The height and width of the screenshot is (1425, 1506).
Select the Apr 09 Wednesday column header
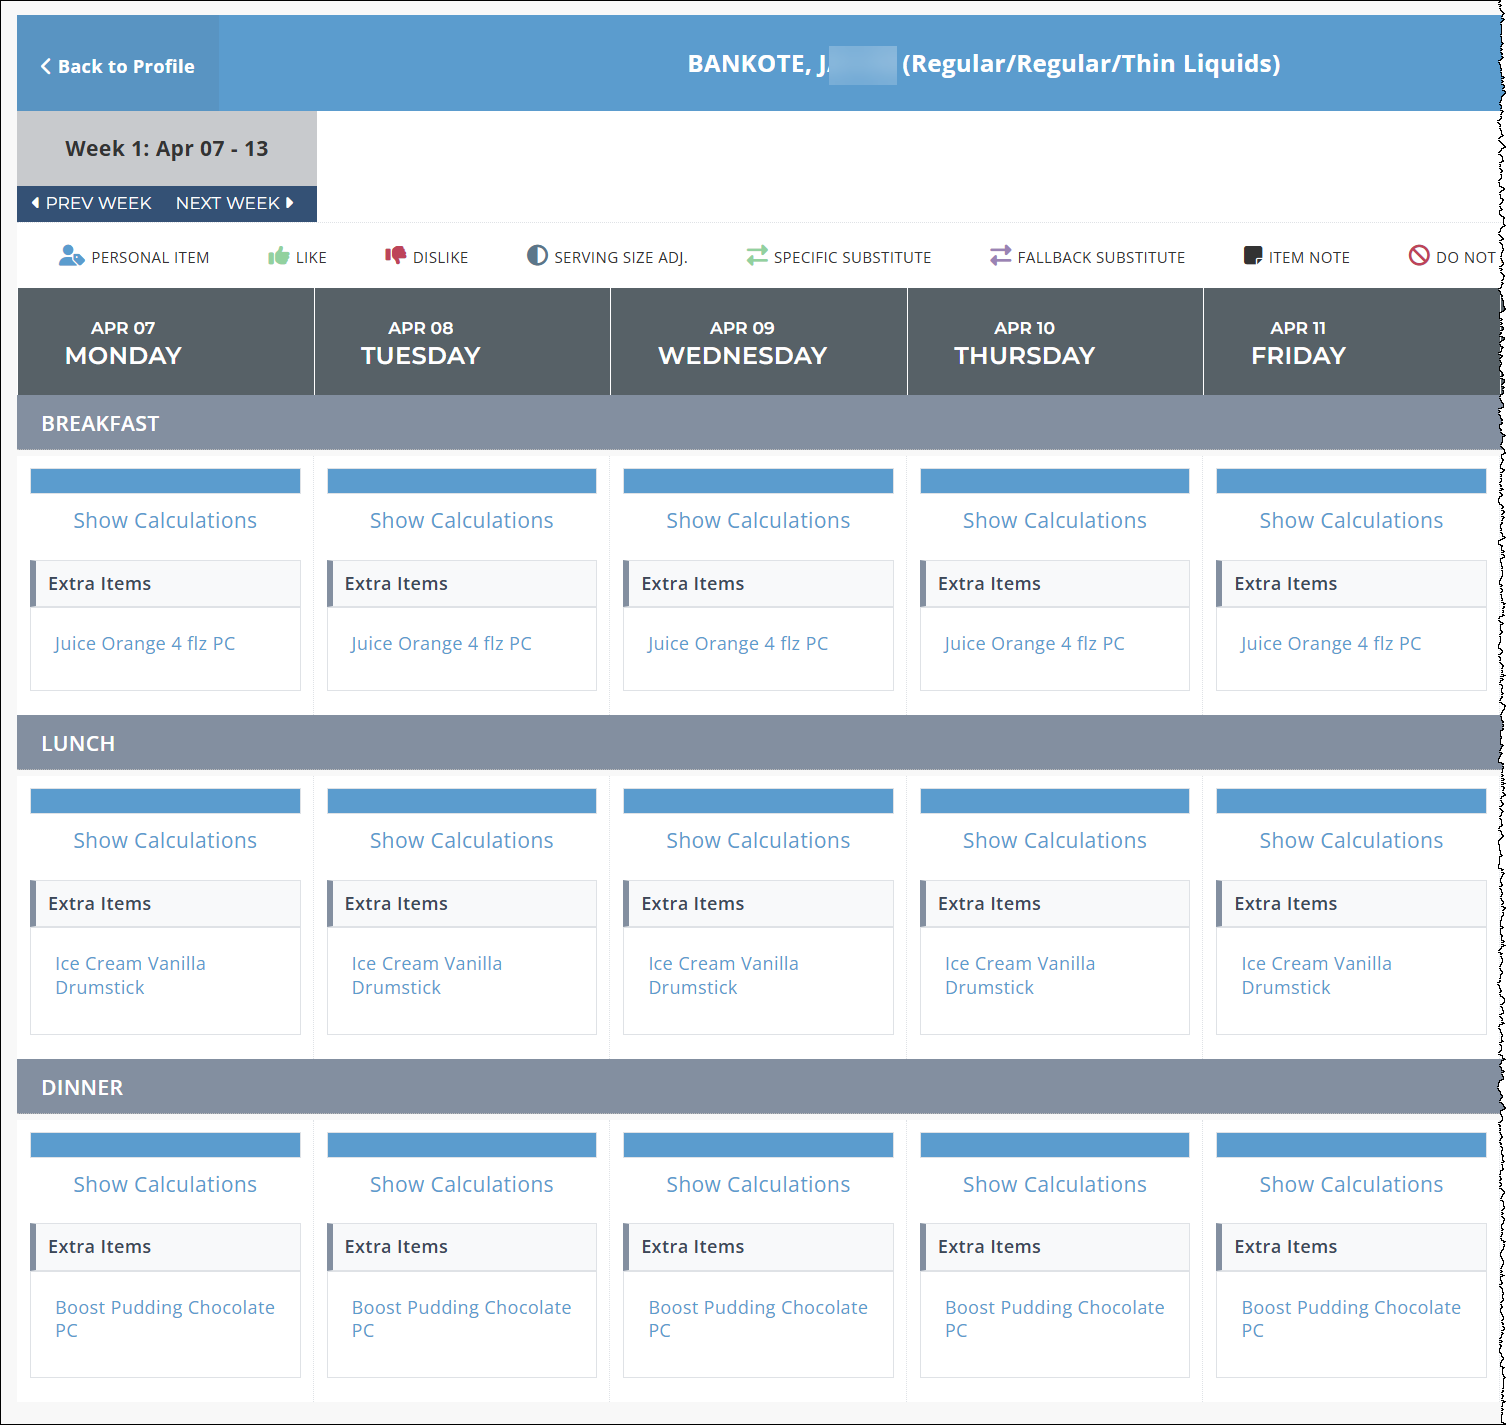tap(759, 342)
